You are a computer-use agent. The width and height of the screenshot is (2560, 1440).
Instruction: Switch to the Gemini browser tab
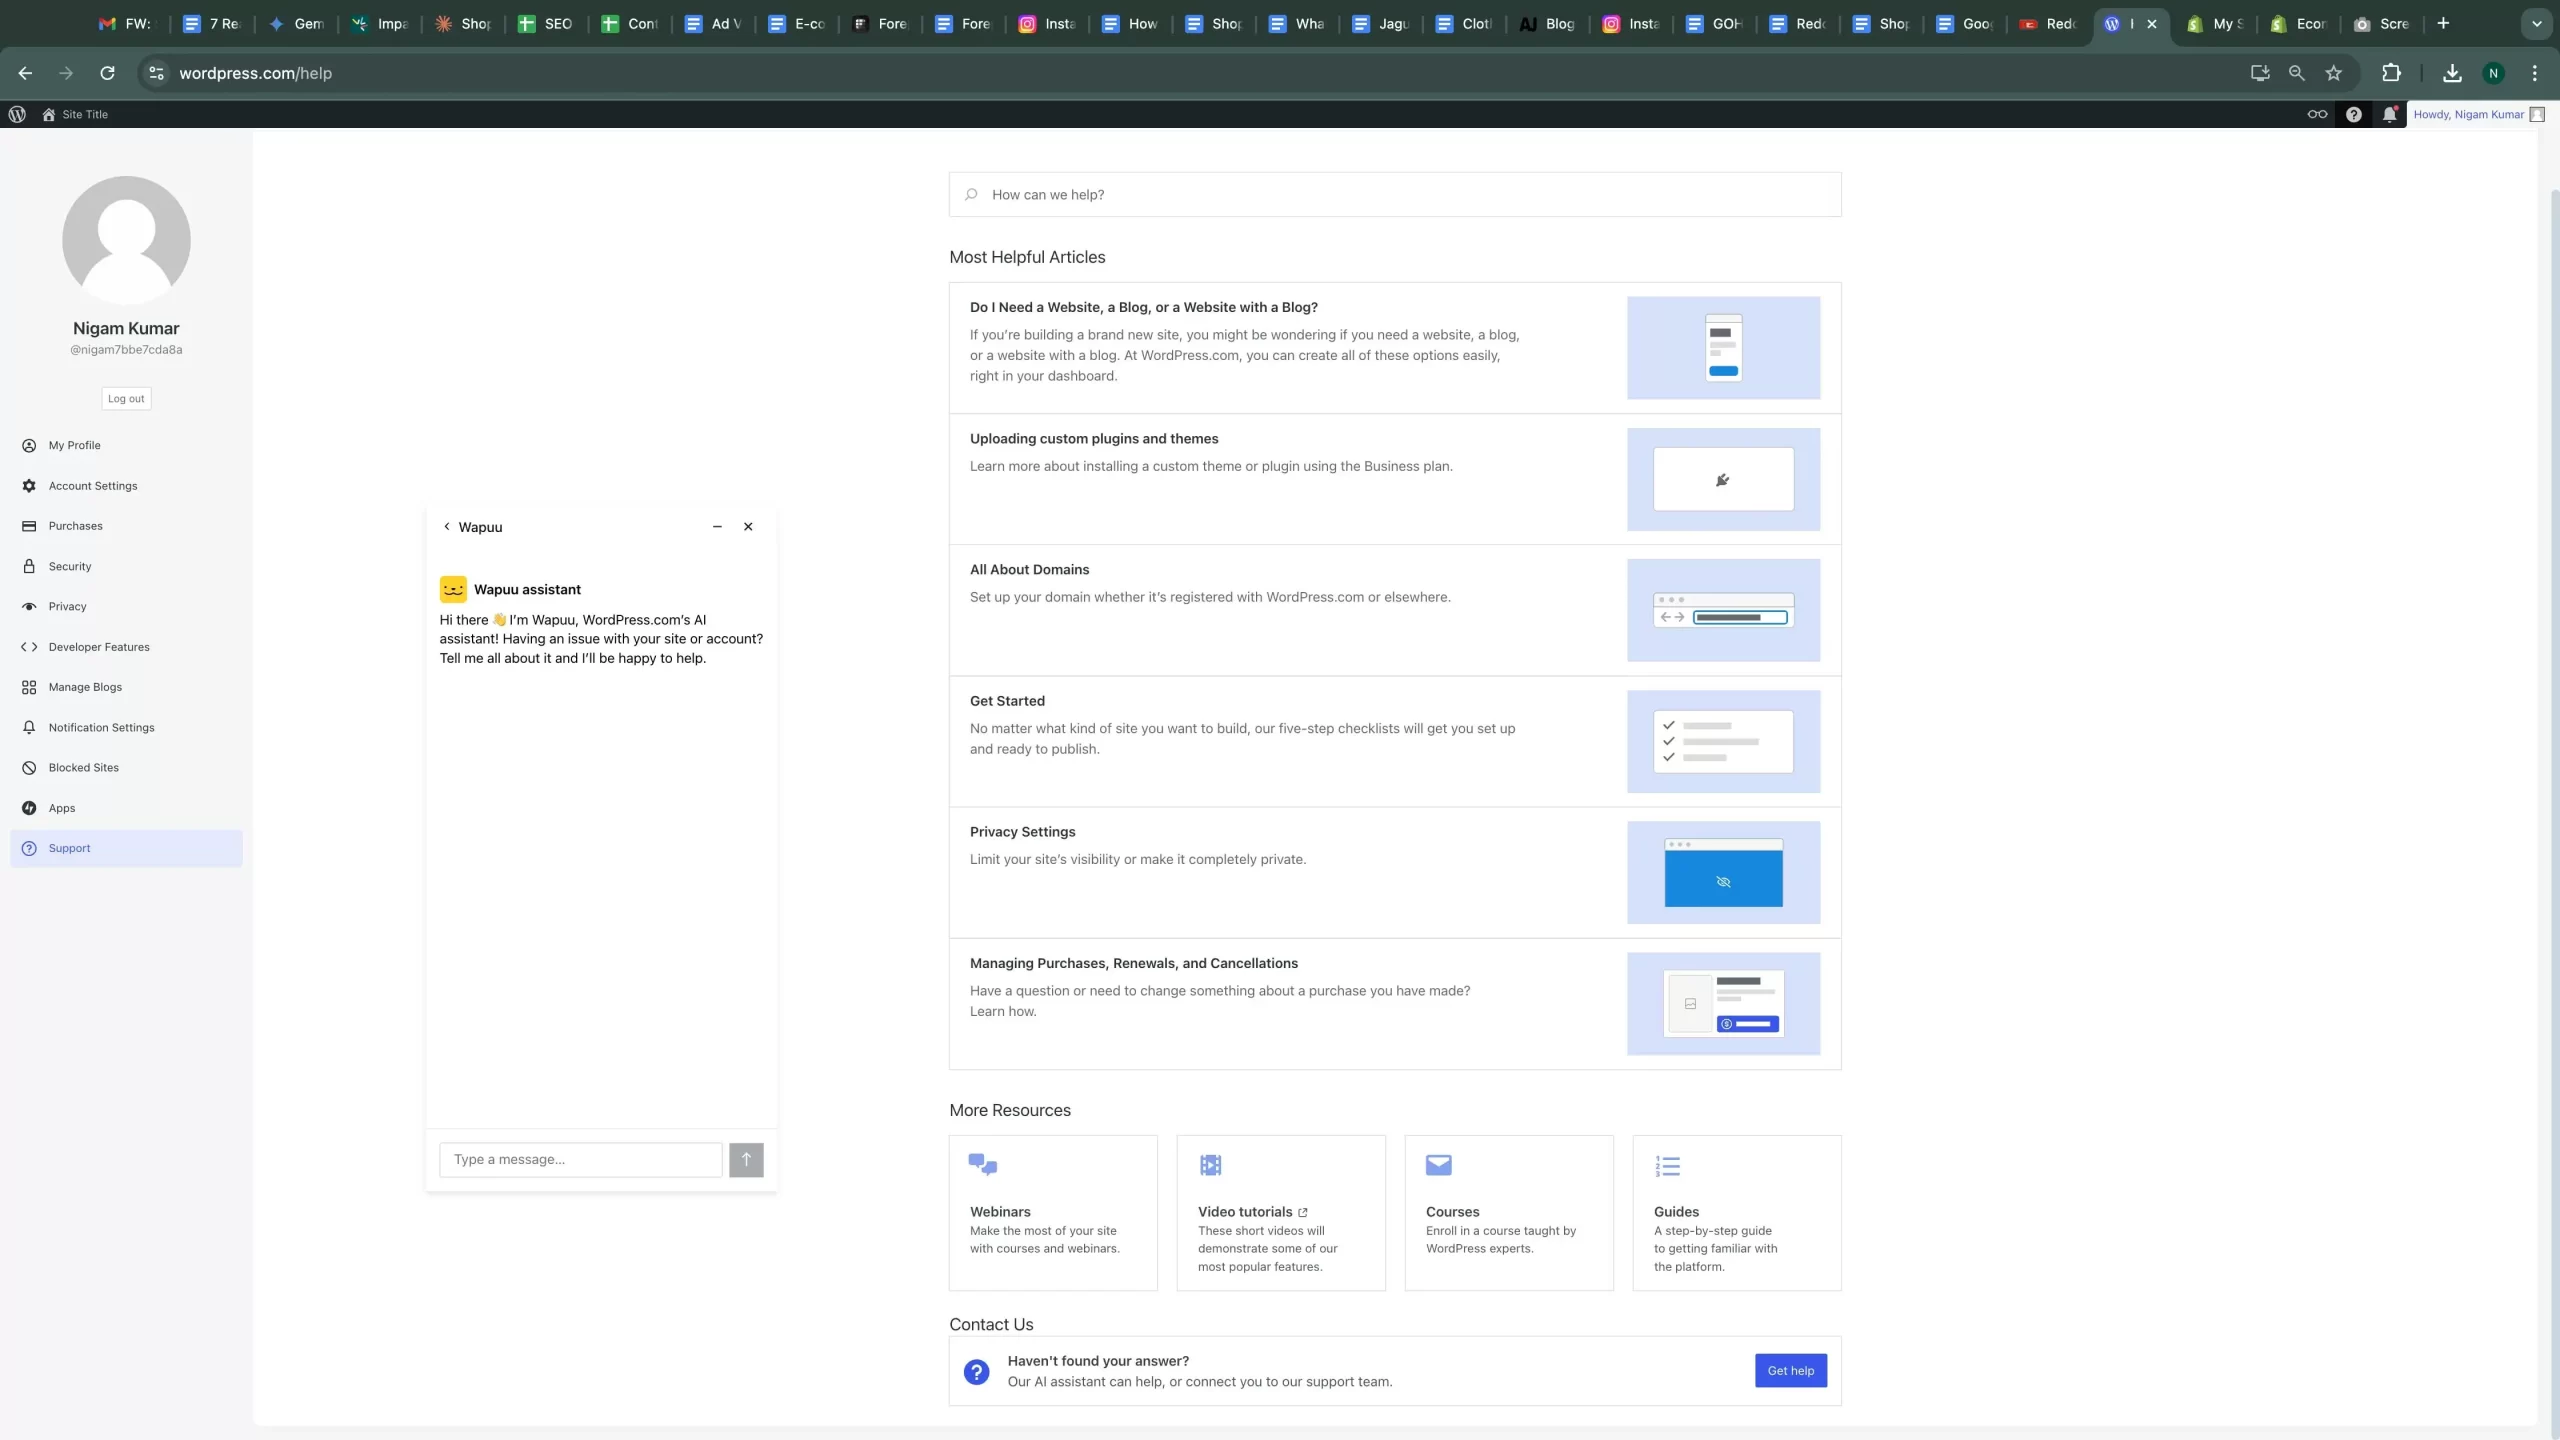coord(297,24)
